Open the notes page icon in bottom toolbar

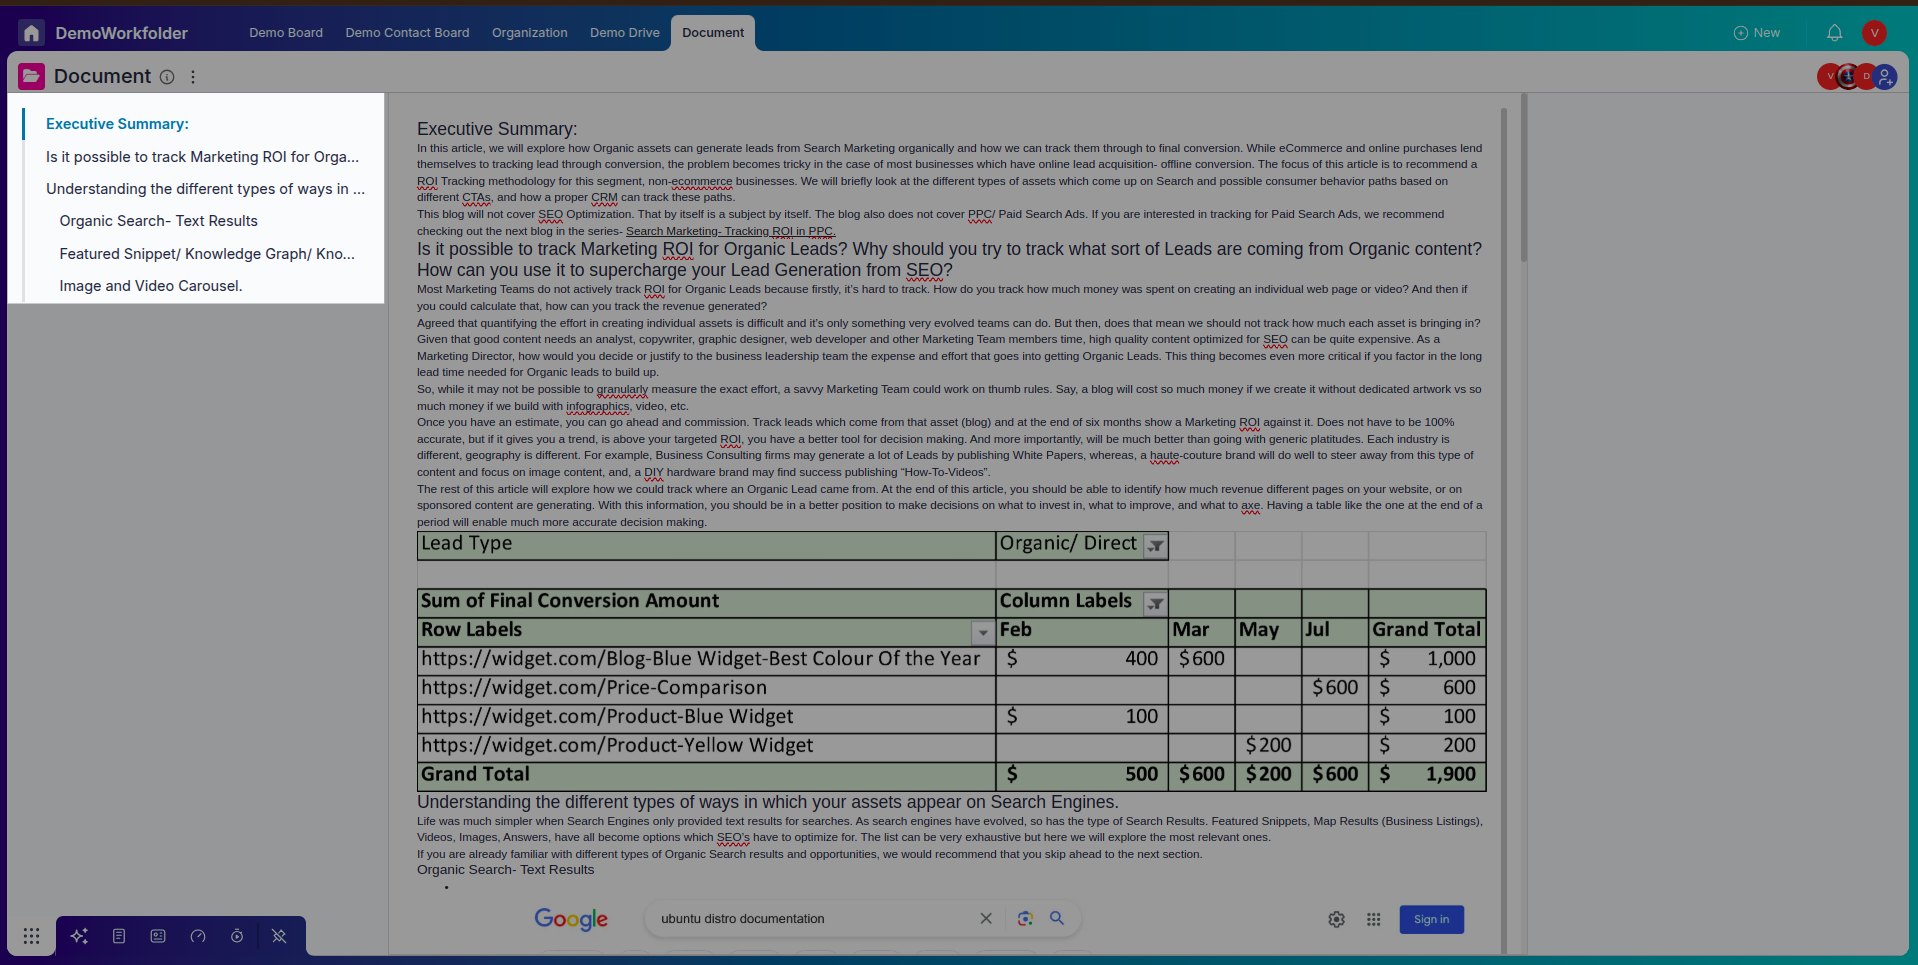tap(119, 936)
